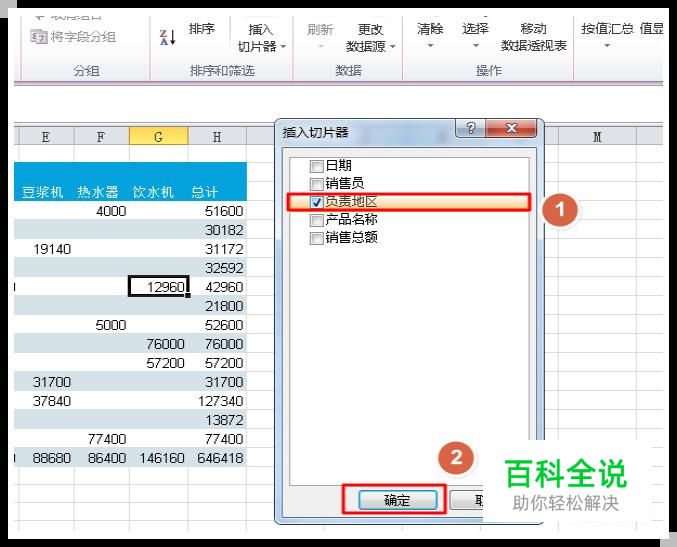Select the cell with value 19140
Screen dimensions: 677x547
(45, 249)
